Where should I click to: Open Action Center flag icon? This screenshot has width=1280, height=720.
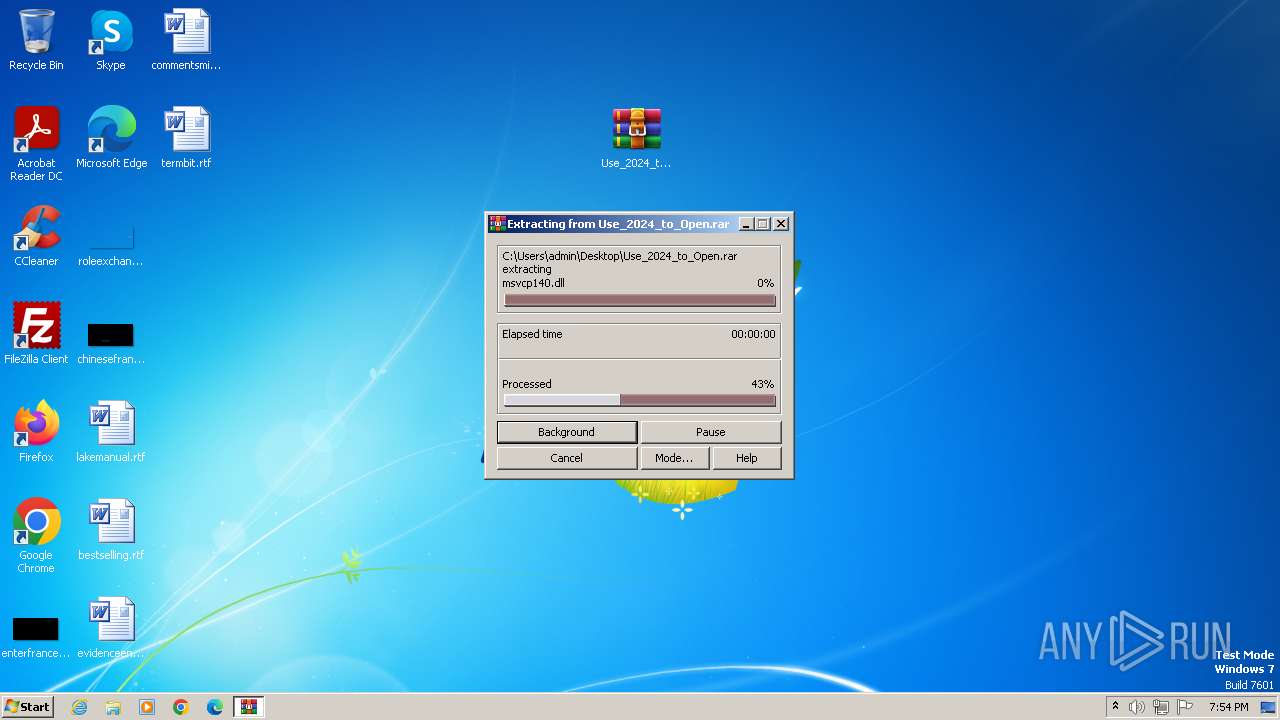click(x=1185, y=707)
